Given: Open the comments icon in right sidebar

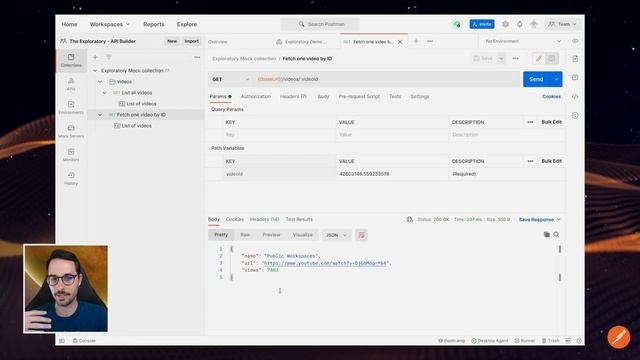Looking at the screenshot, I should click(575, 78).
